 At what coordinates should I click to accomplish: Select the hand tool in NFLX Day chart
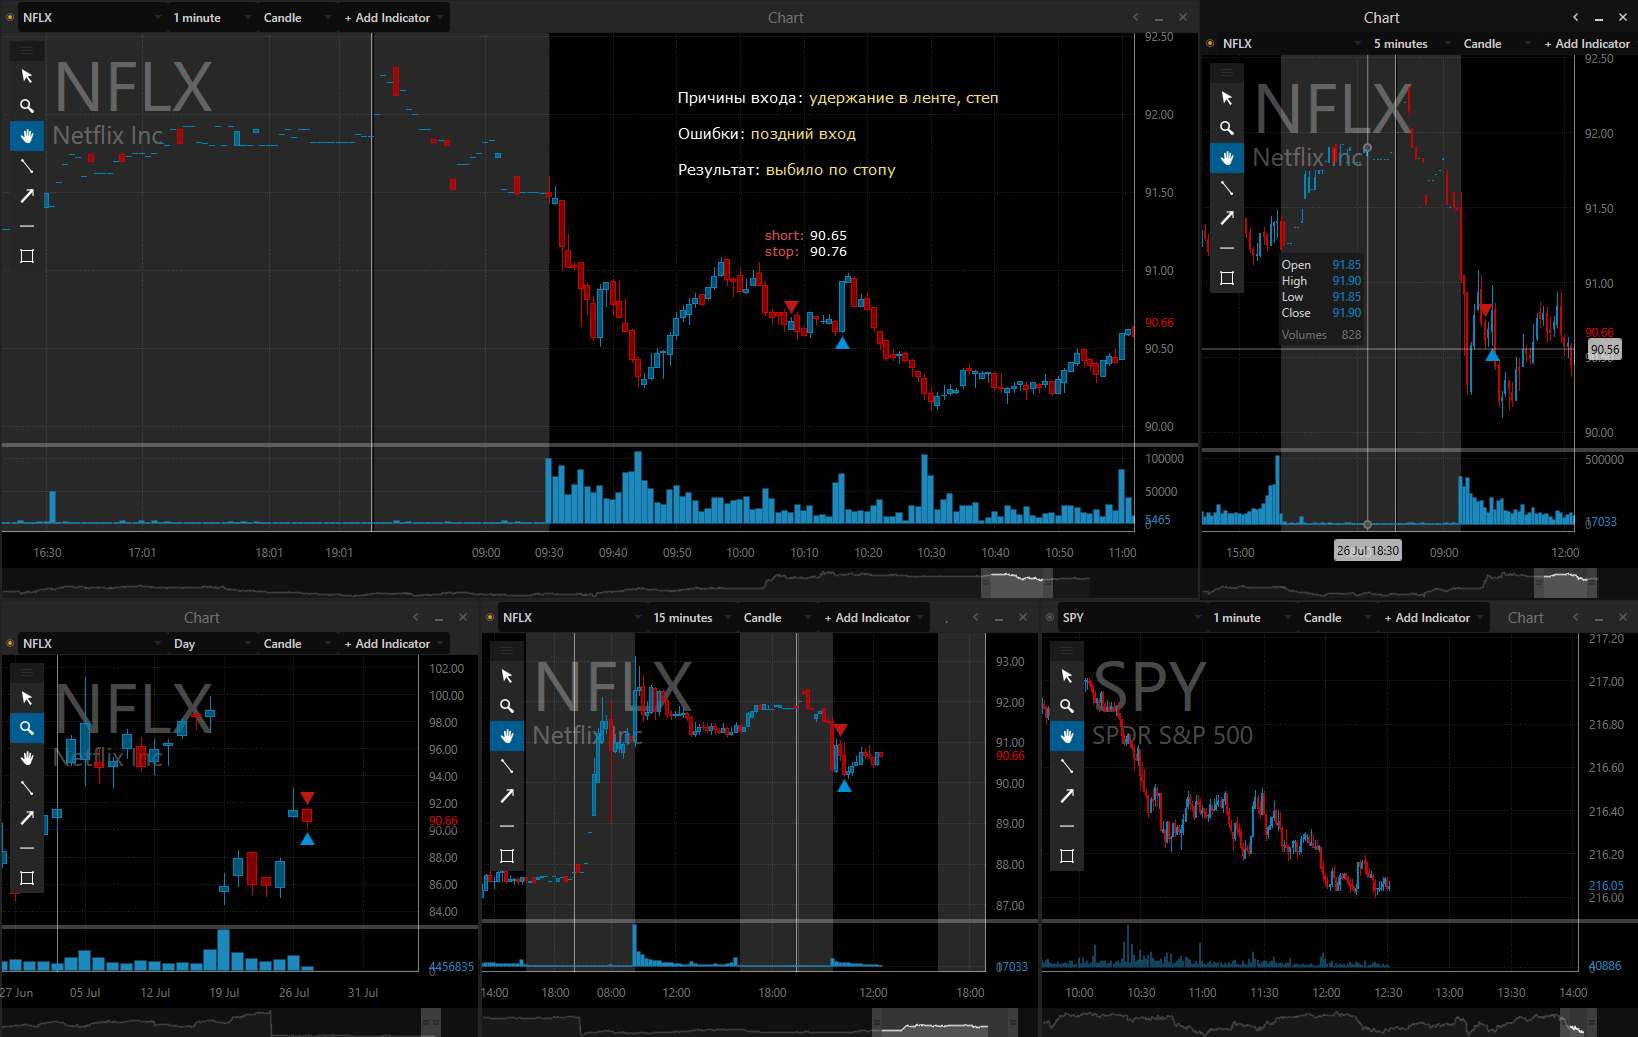point(27,758)
